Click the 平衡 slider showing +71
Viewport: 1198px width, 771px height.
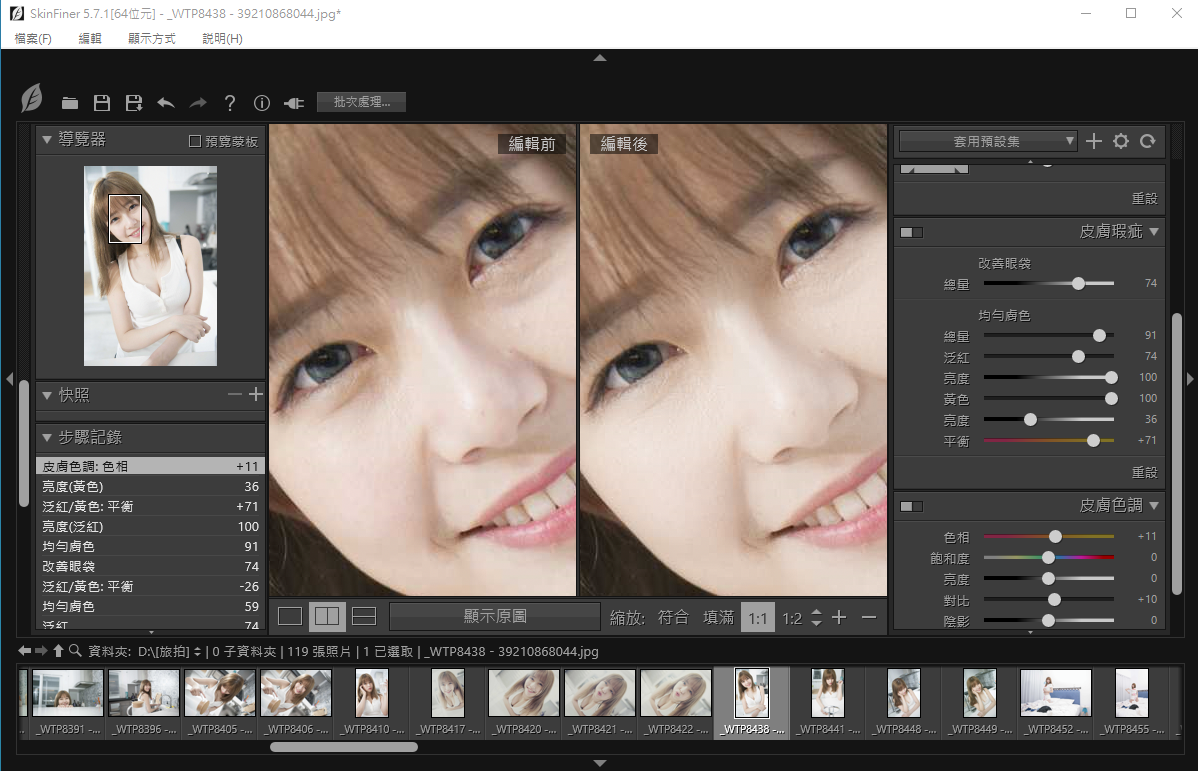click(1049, 441)
